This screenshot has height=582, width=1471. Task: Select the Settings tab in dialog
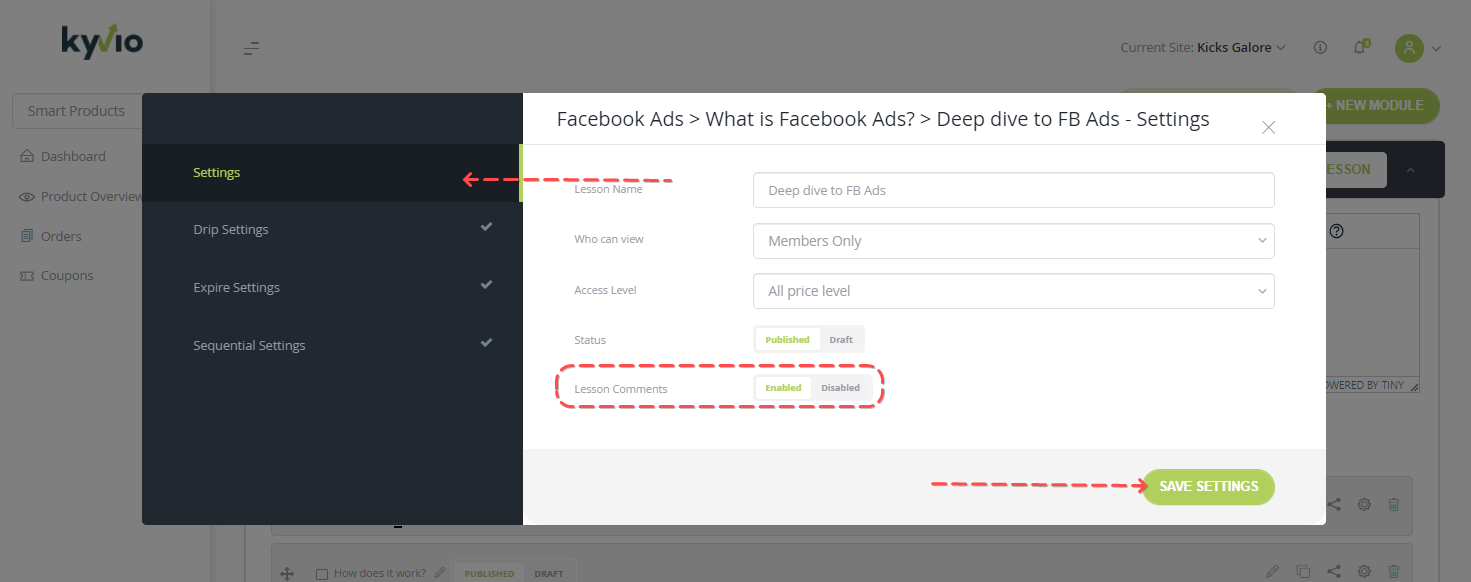331,173
